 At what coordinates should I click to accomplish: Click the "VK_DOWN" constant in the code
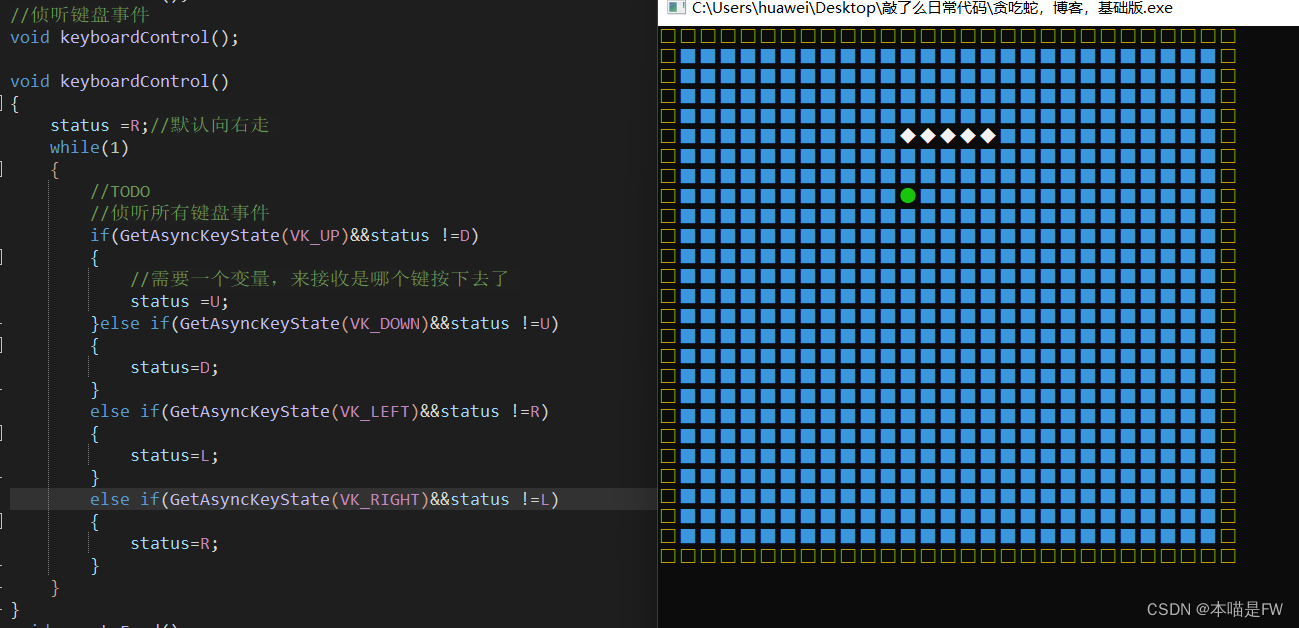[385, 323]
